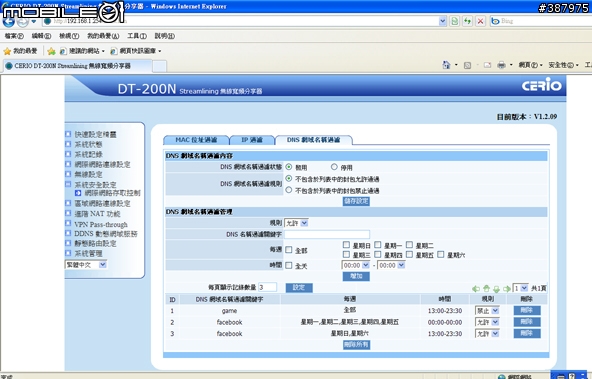Click page favicon in the browser tab
The image size is (592, 379).
pyautogui.click(x=9, y=66)
